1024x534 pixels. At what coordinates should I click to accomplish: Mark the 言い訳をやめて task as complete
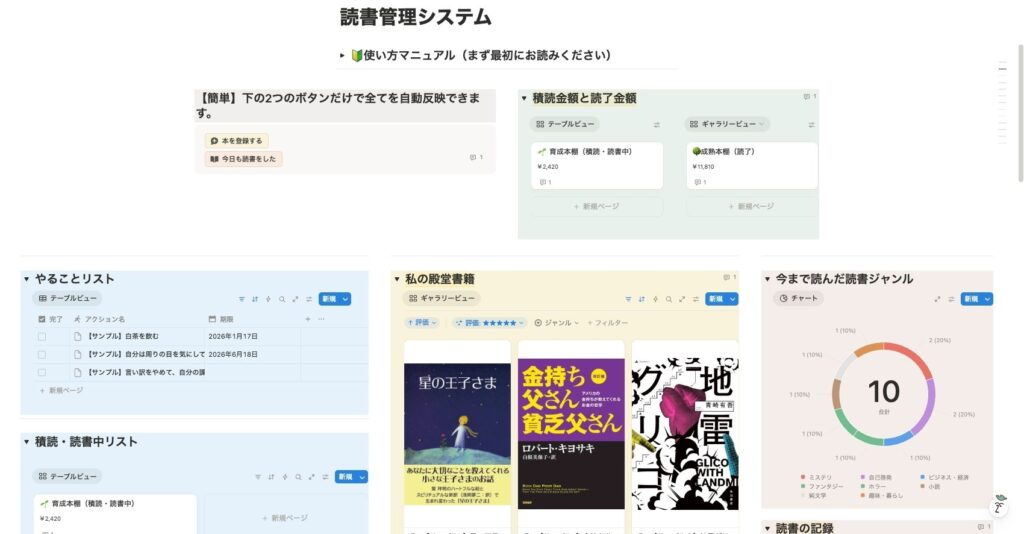coord(42,372)
